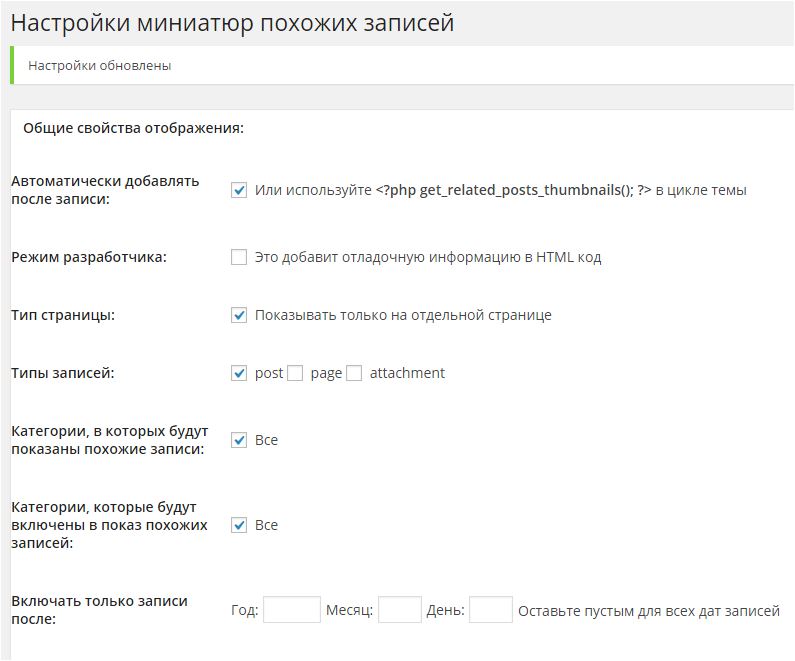Click the hint text Оставьте пустым для всех дат
Image resolution: width=795 pixels, height=661 pixels.
tap(648, 610)
